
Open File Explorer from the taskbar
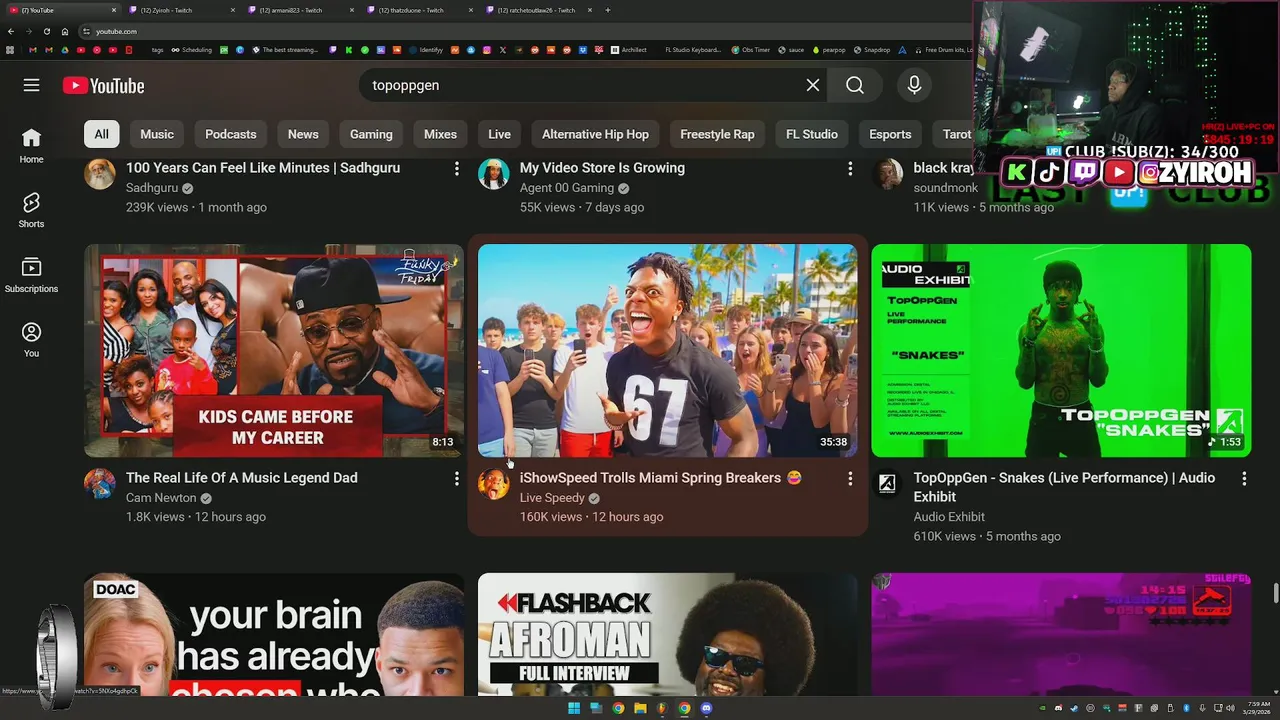(x=640, y=708)
